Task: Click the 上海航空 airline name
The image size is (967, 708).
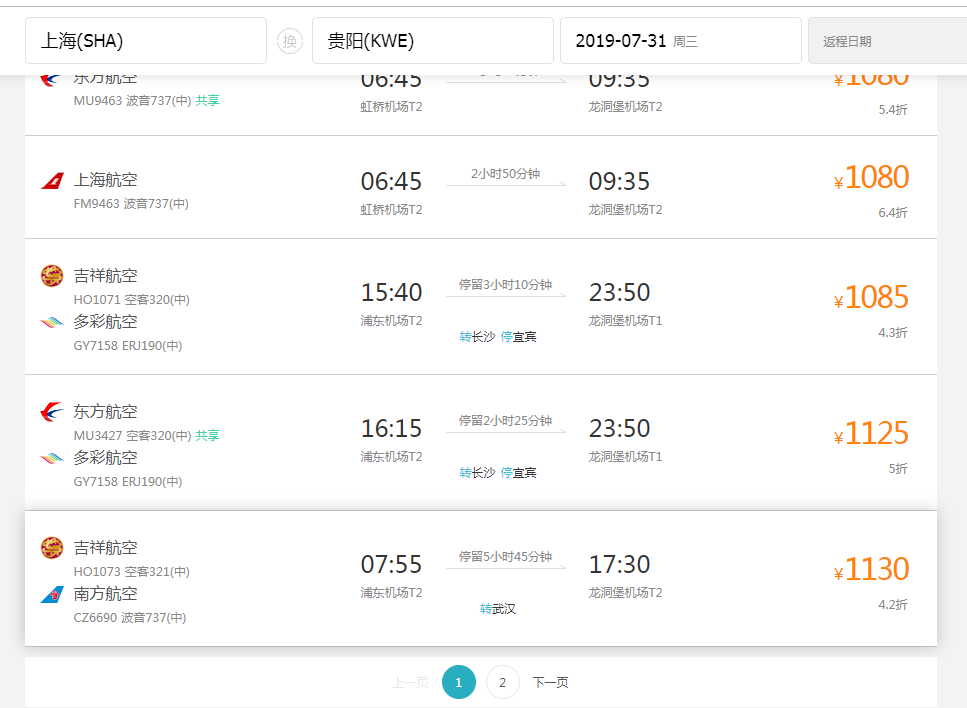Action: [105, 180]
